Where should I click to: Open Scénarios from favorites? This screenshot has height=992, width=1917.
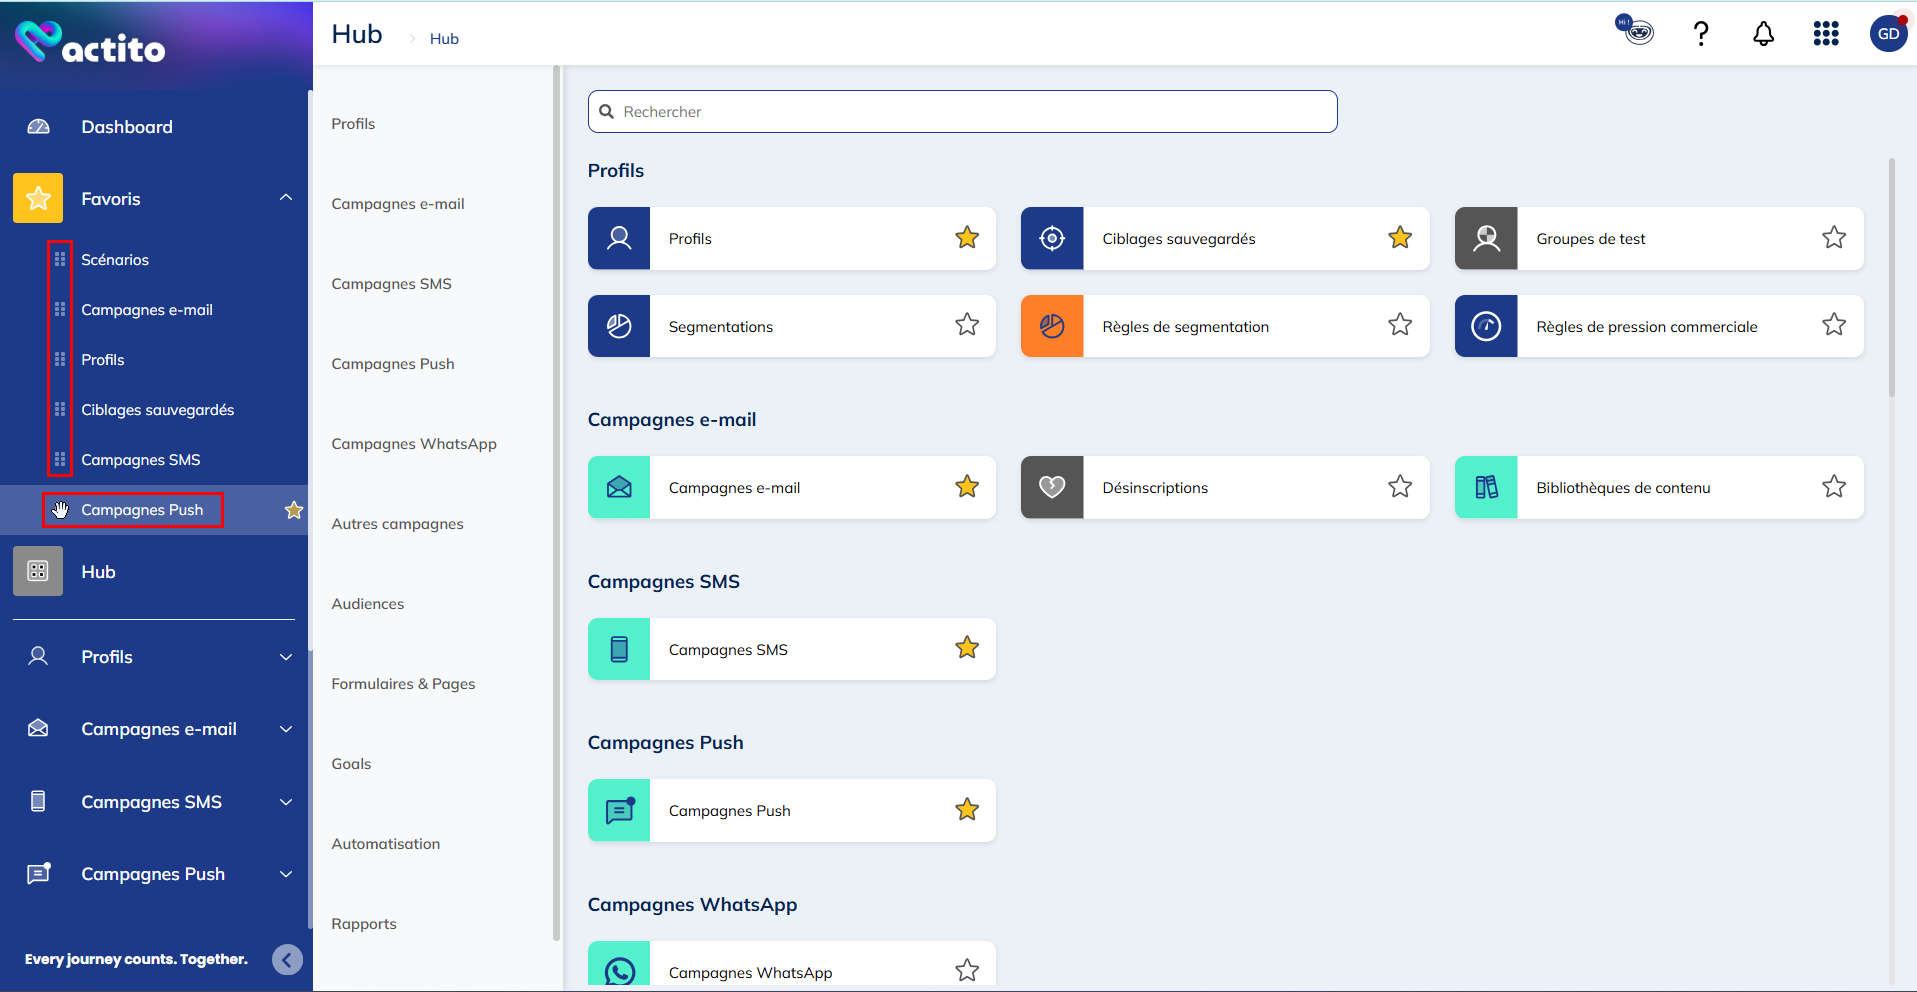pyautogui.click(x=115, y=260)
